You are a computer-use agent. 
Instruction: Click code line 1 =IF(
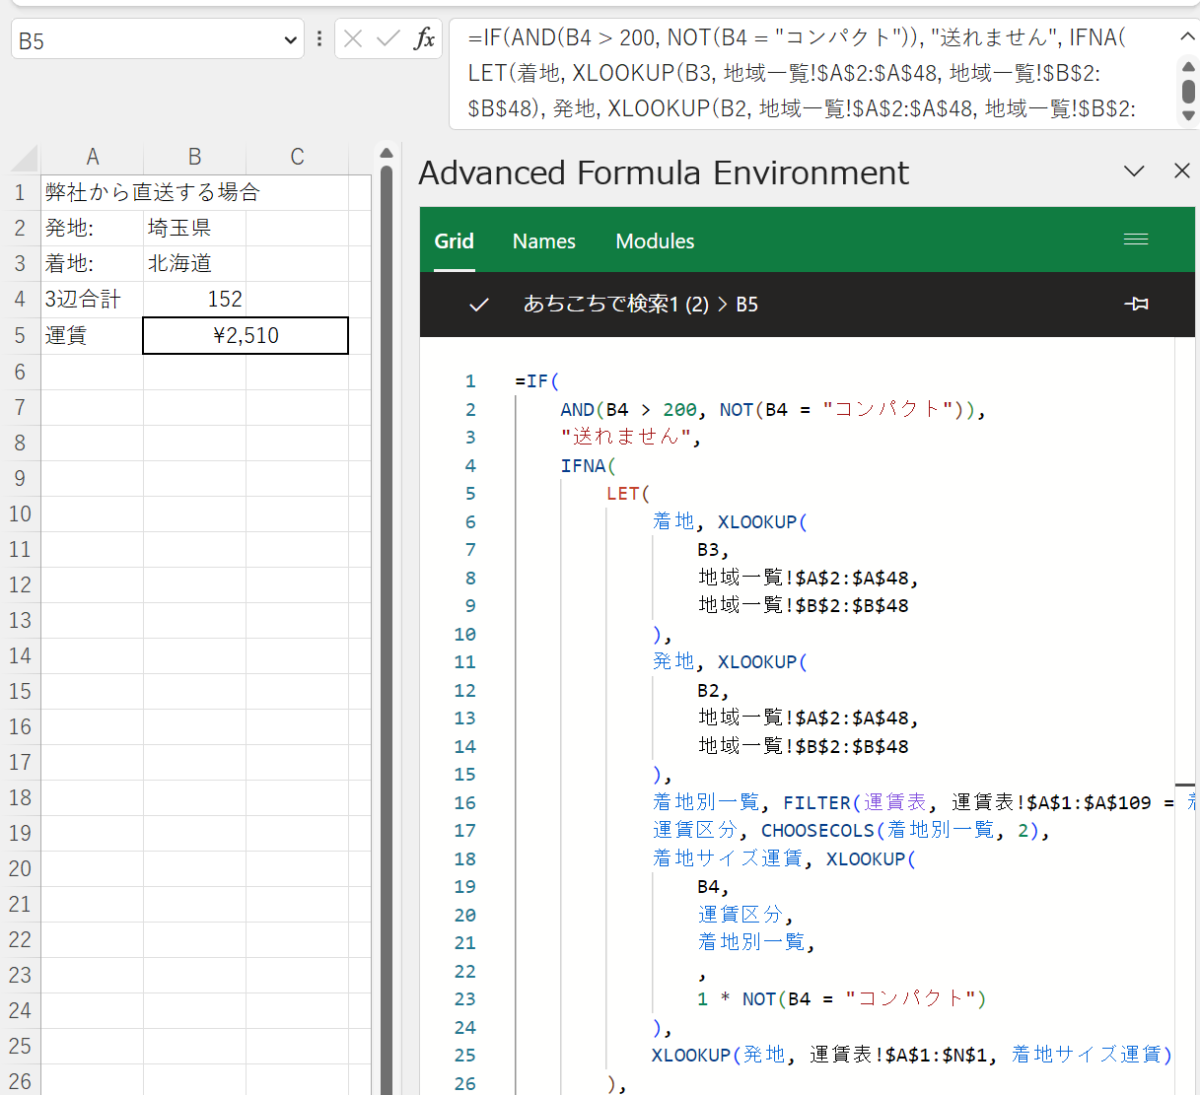coord(537,381)
